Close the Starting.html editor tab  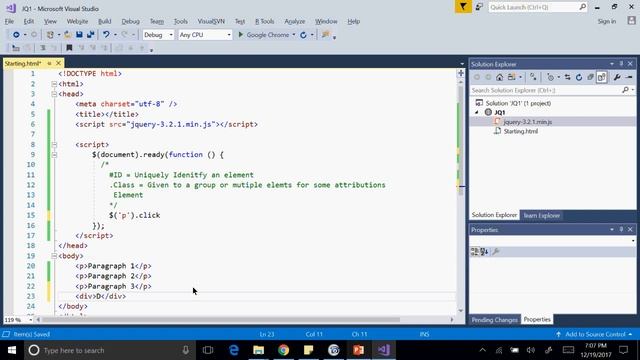coord(58,63)
